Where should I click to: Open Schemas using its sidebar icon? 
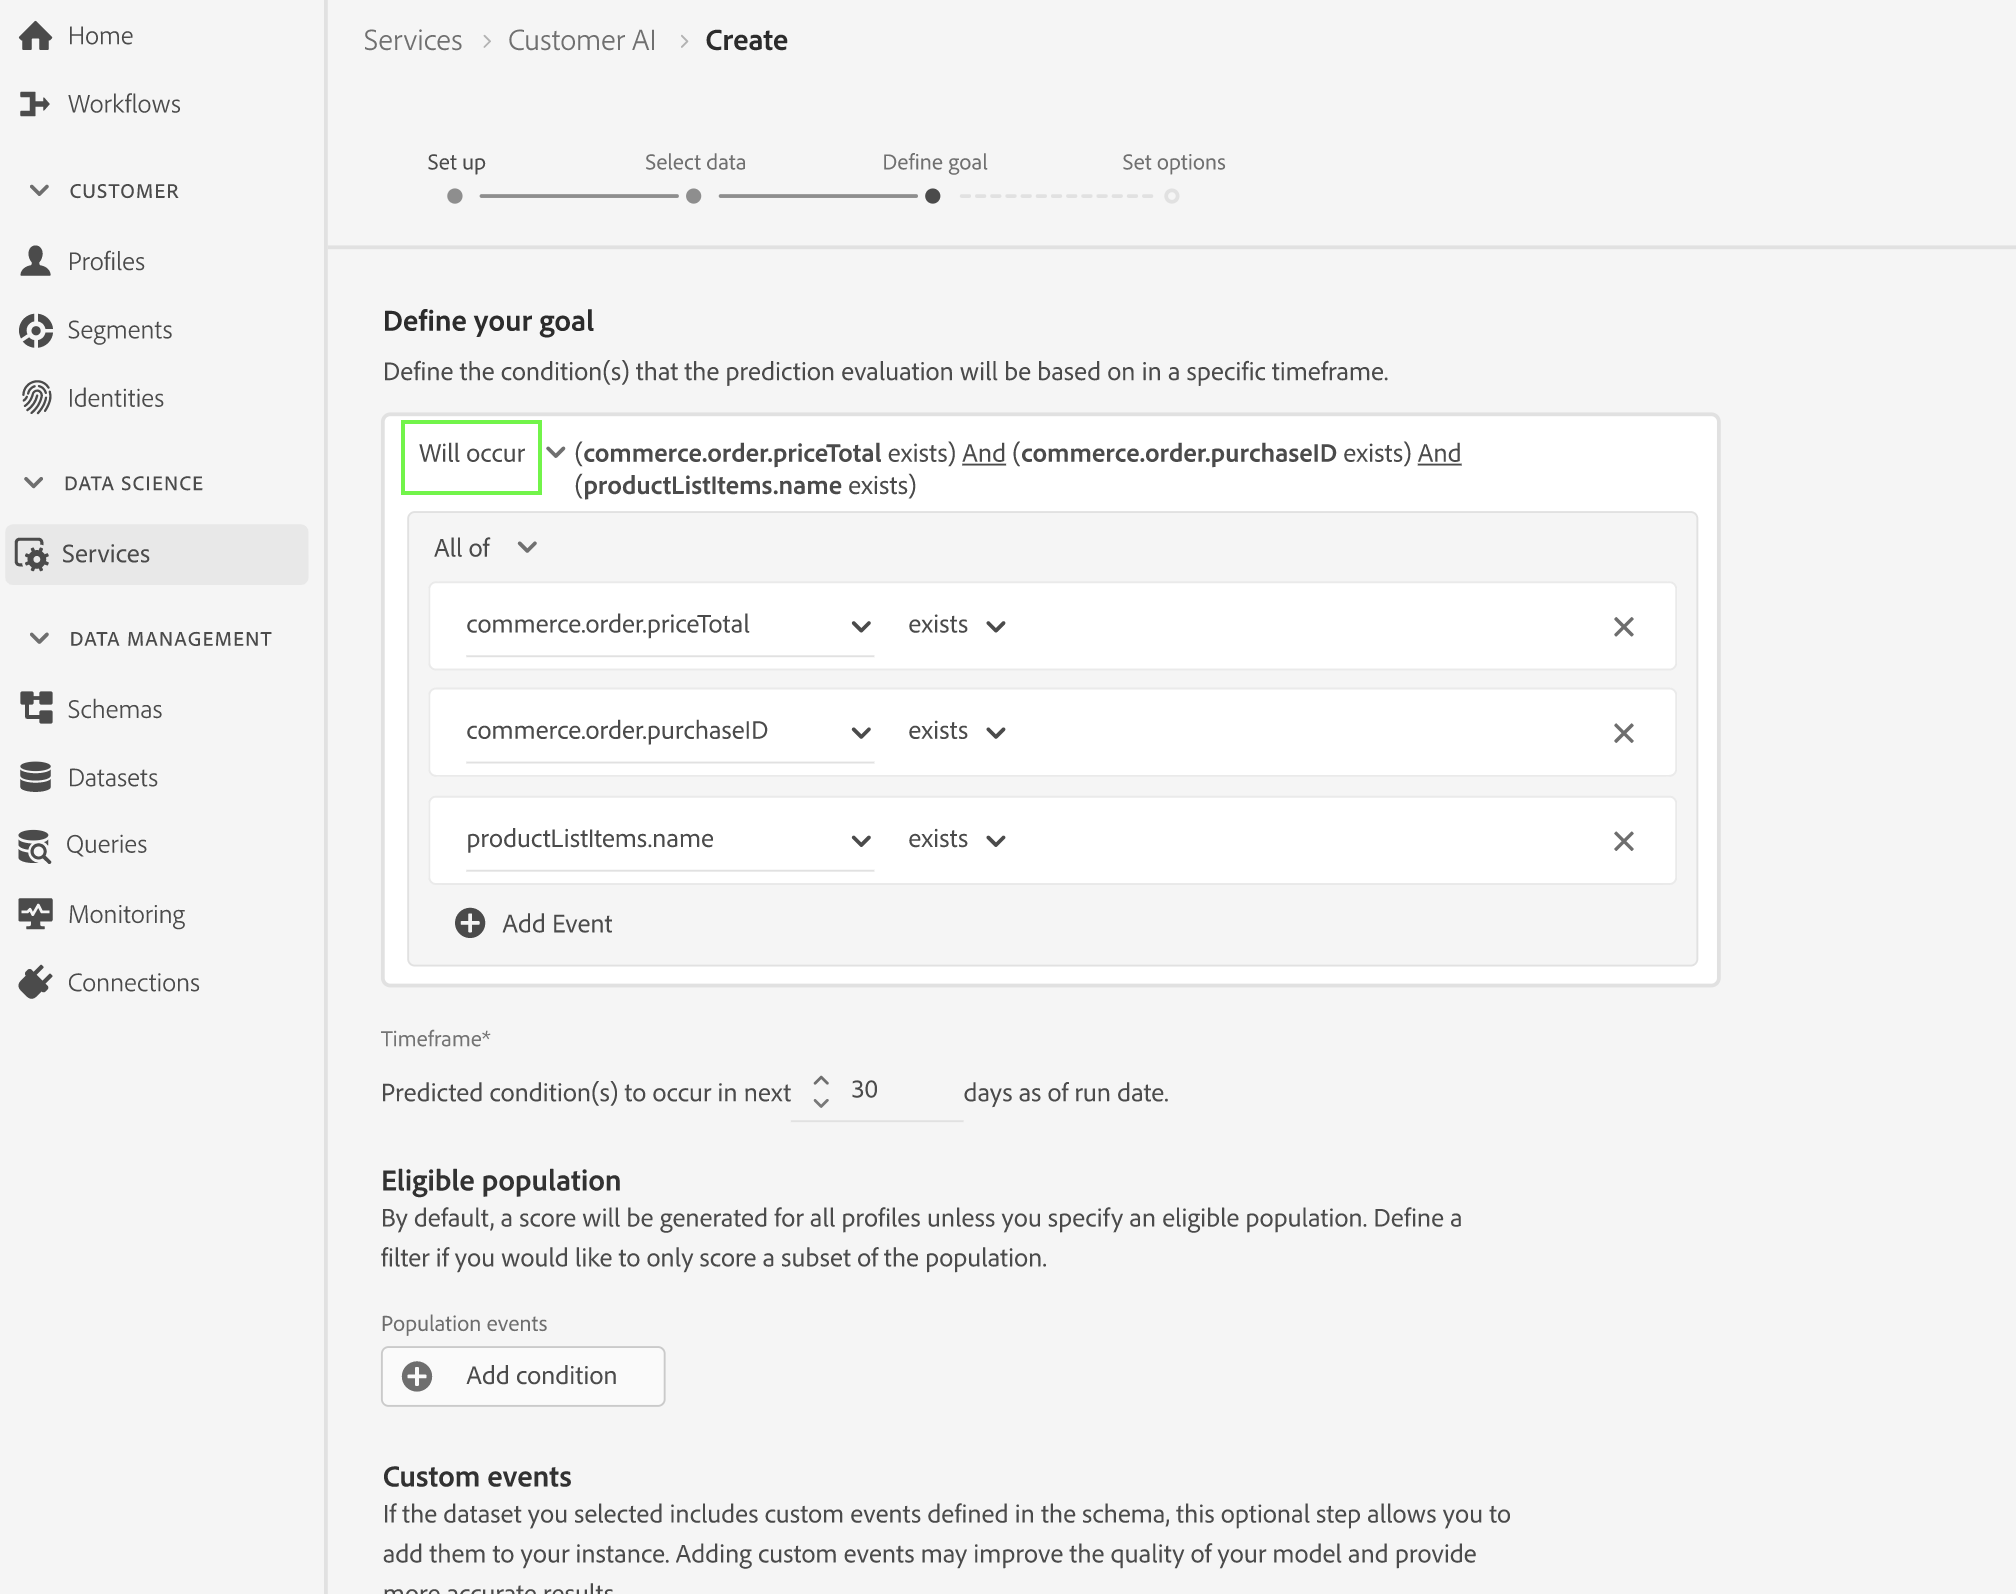(36, 708)
